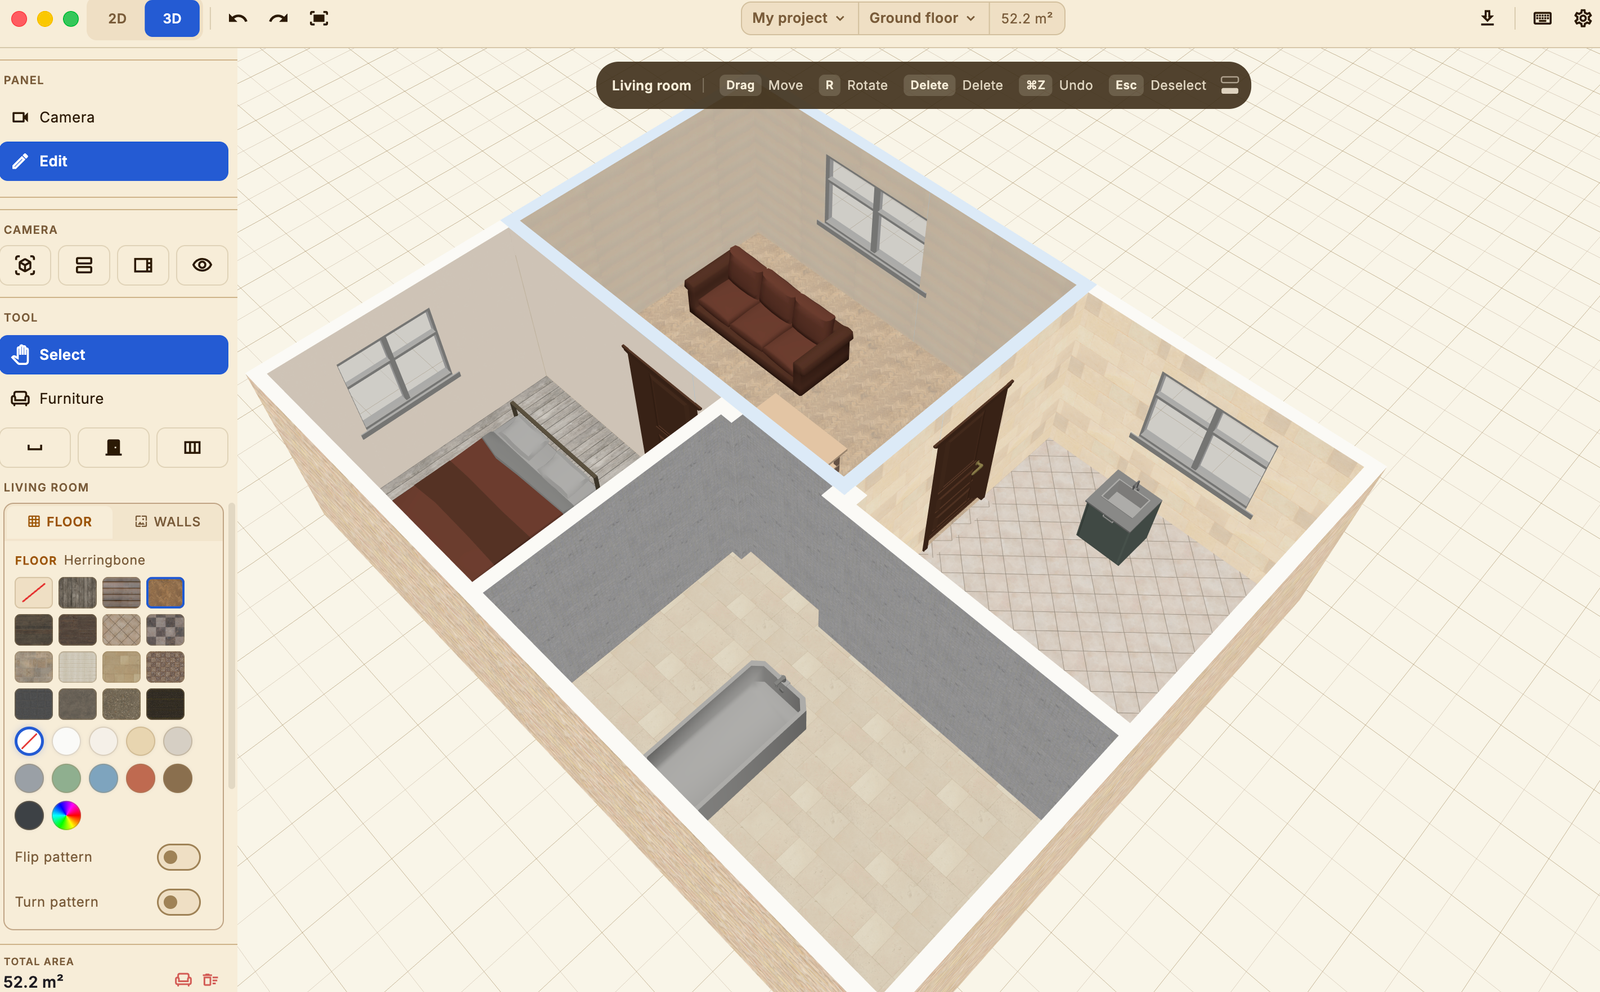Toggle the eye visibility camera button

pos(202,265)
